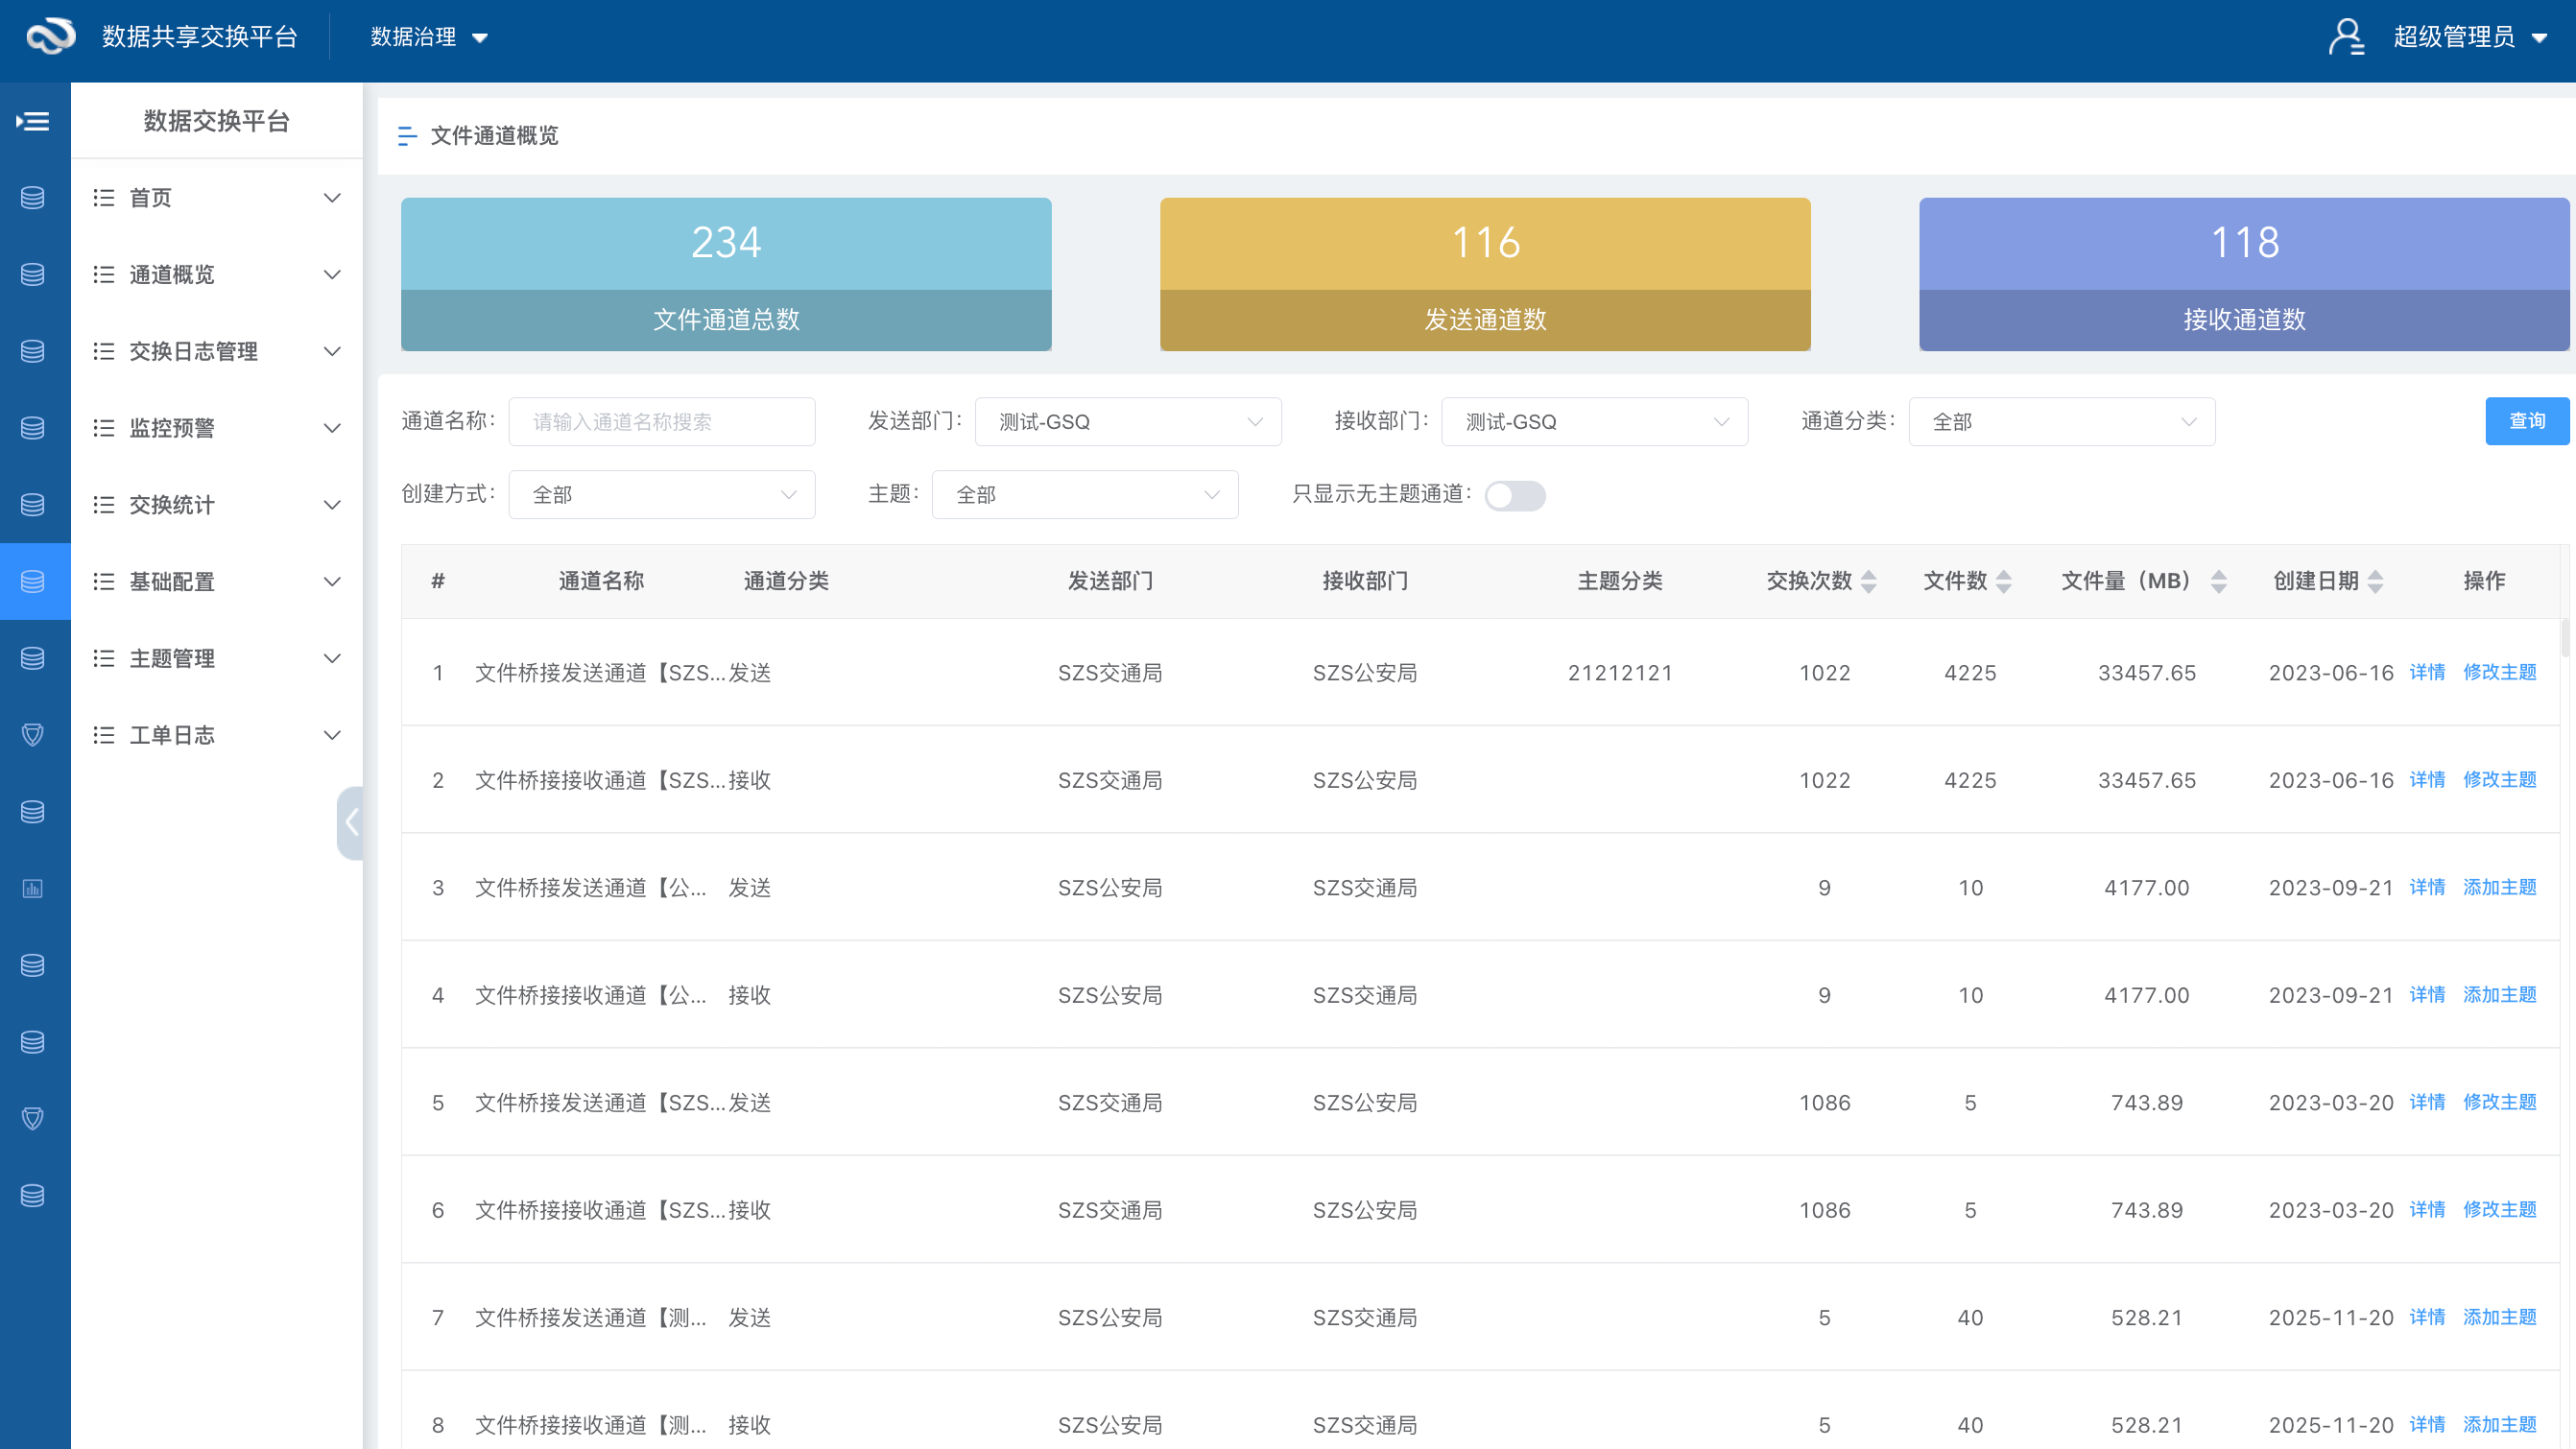Viewport: 2576px width, 1449px height.
Task: Open 详情 link for row 1
Action: 2426,672
